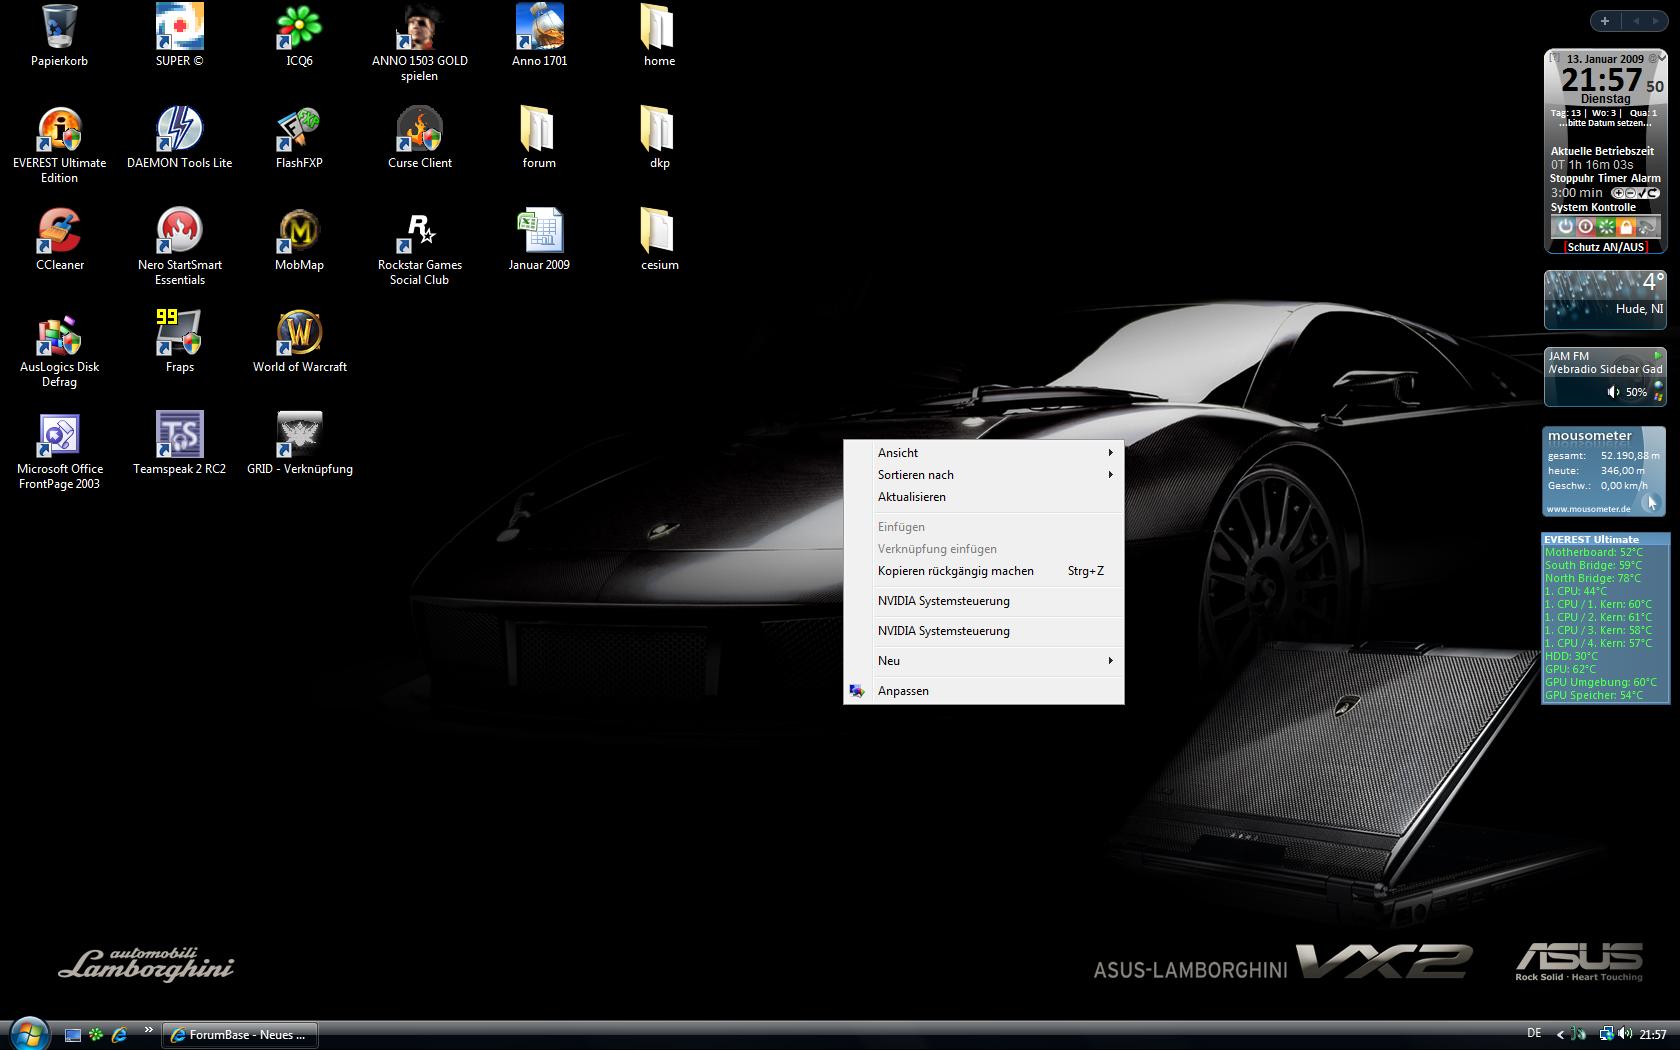This screenshot has height=1050, width=1680.
Task: Click the red shutdown icon in System Kontrolle
Action: pos(1585,227)
